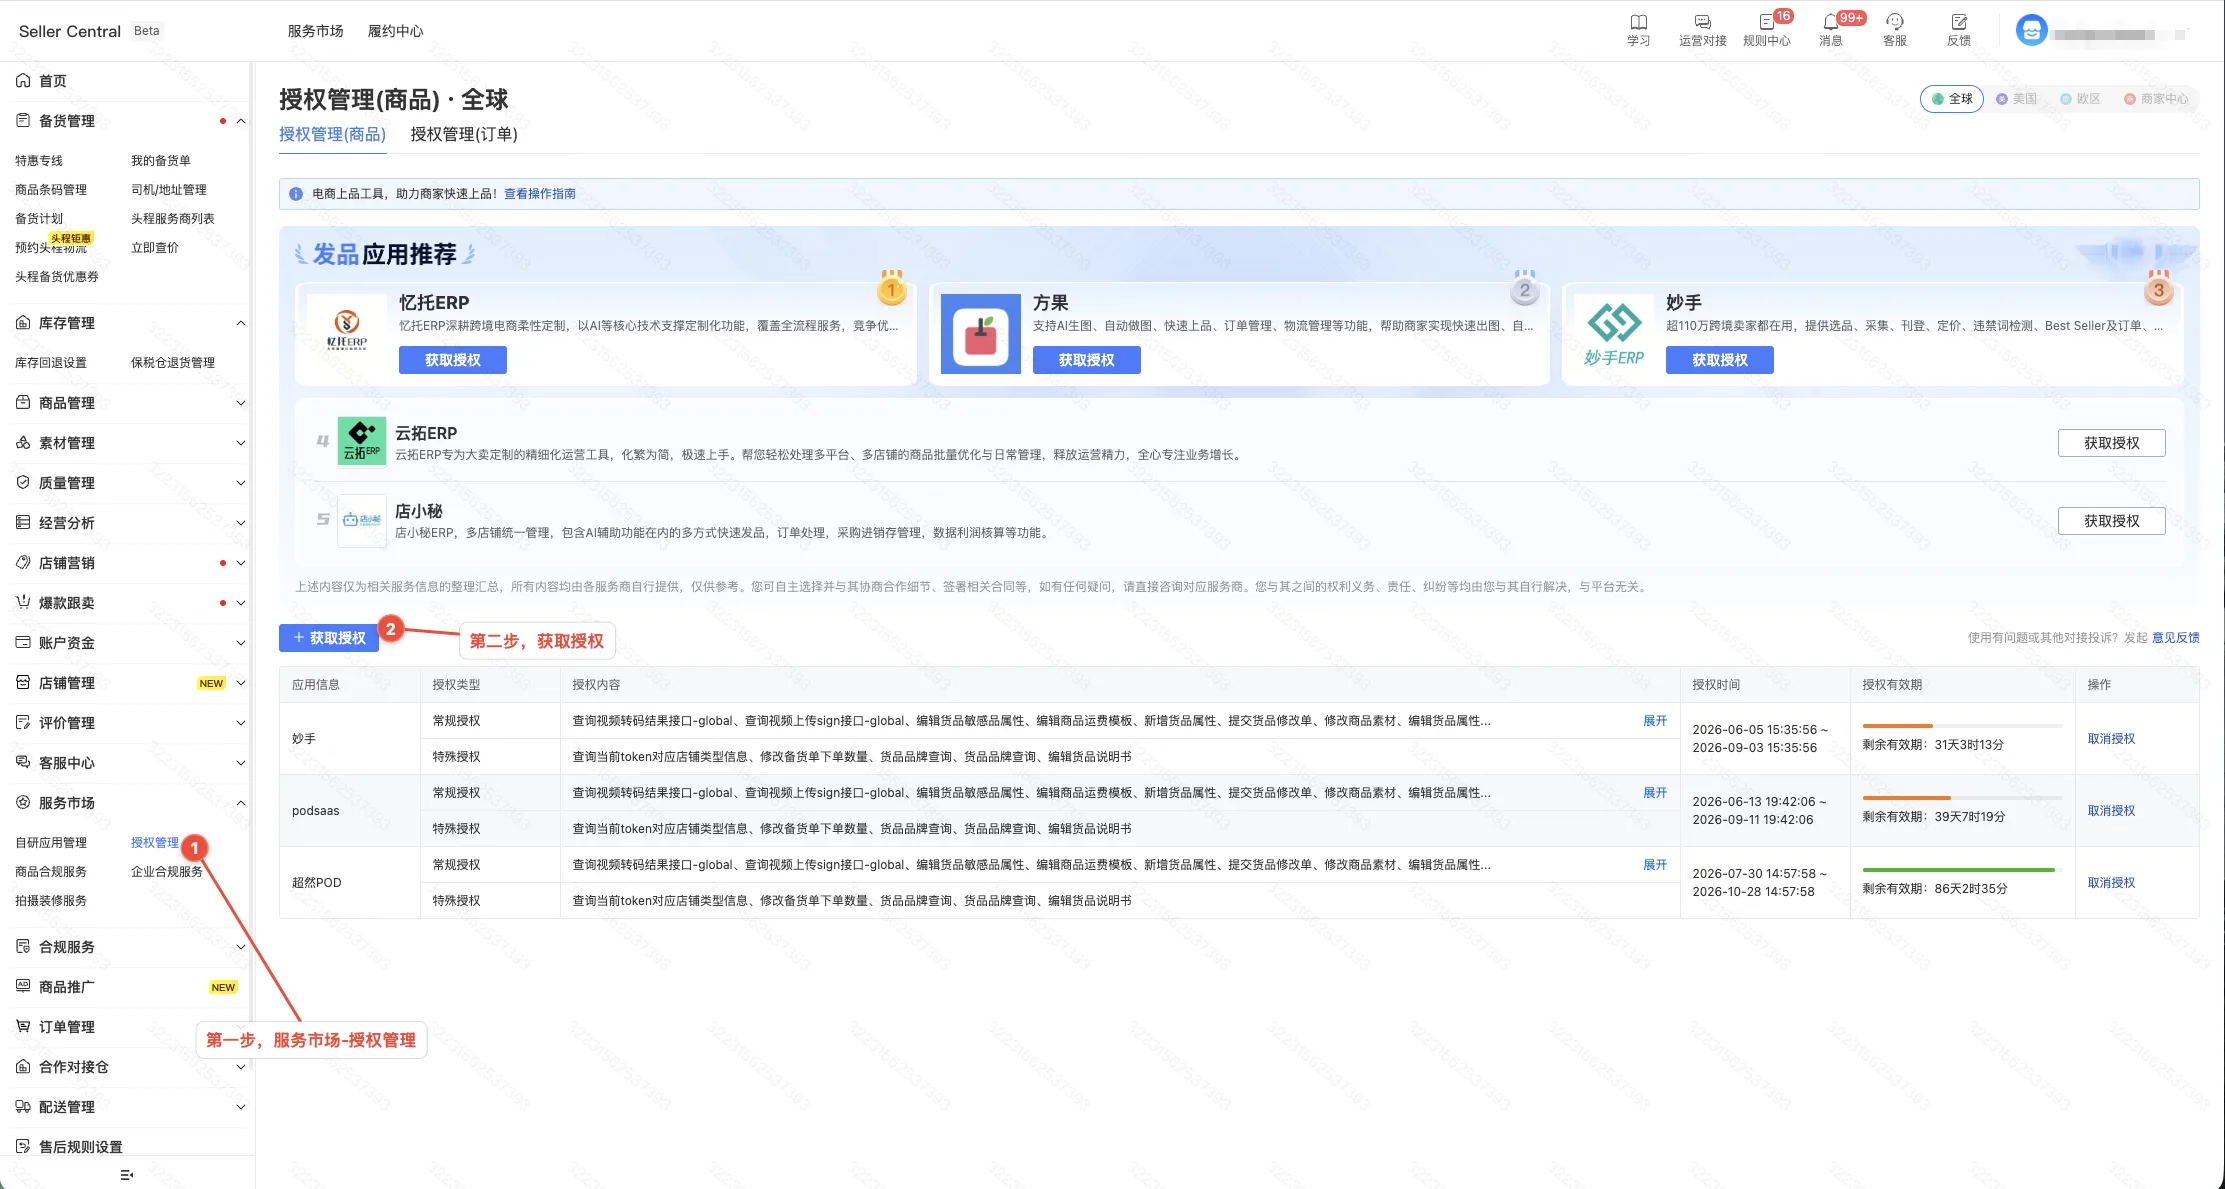Collapse the 备货管理 section chevron
The width and height of the screenshot is (2225, 1189).
pyautogui.click(x=241, y=121)
